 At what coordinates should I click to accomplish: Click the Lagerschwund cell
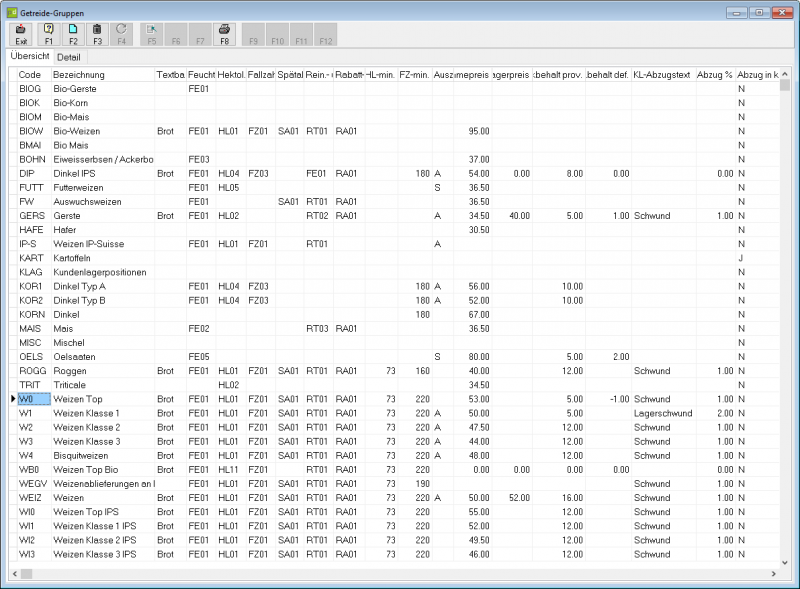click(x=664, y=413)
